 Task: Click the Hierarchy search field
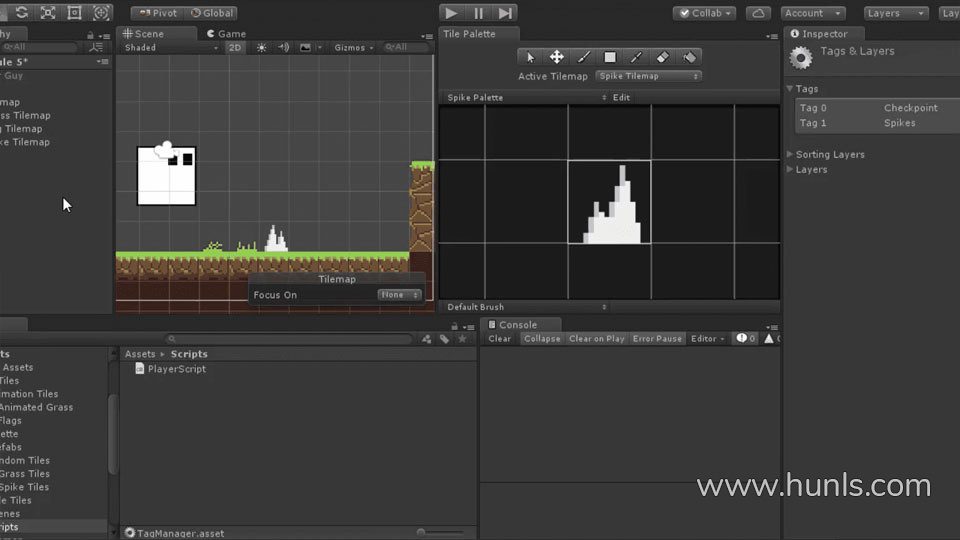(x=39, y=47)
